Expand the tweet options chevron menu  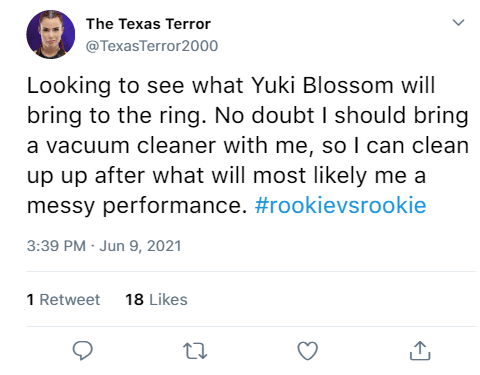tap(458, 23)
